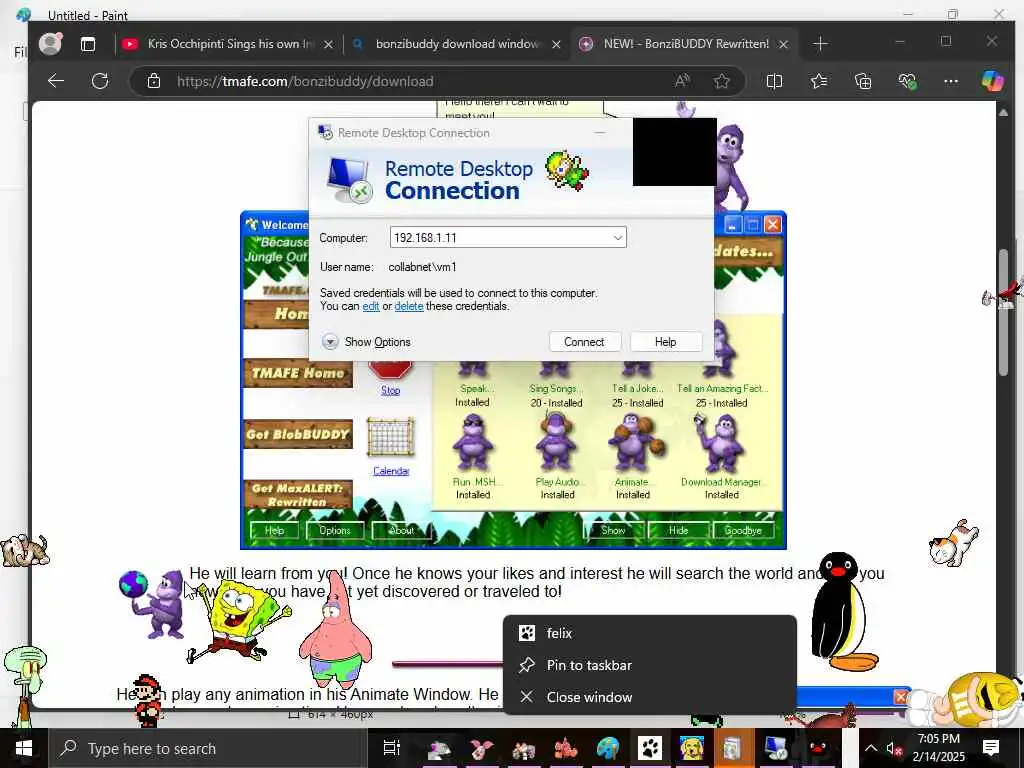Viewport: 1024px width, 768px height.
Task: Click the Connect button
Action: pyautogui.click(x=584, y=342)
